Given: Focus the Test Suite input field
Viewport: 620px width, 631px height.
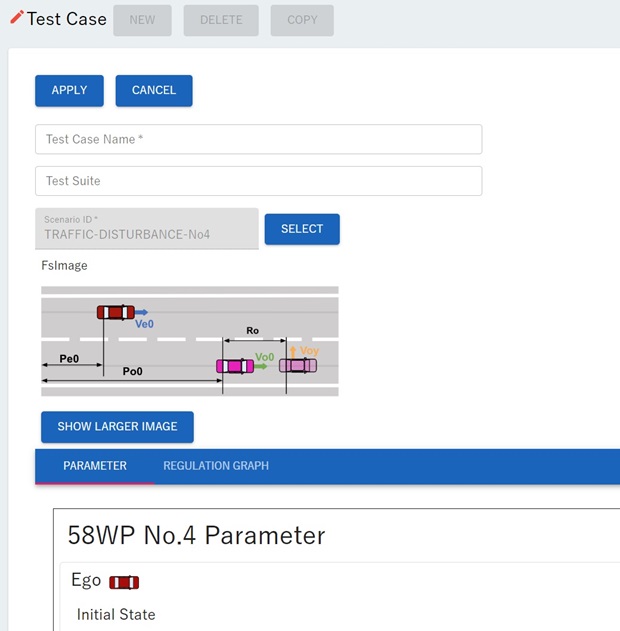Looking at the screenshot, I should click(258, 181).
